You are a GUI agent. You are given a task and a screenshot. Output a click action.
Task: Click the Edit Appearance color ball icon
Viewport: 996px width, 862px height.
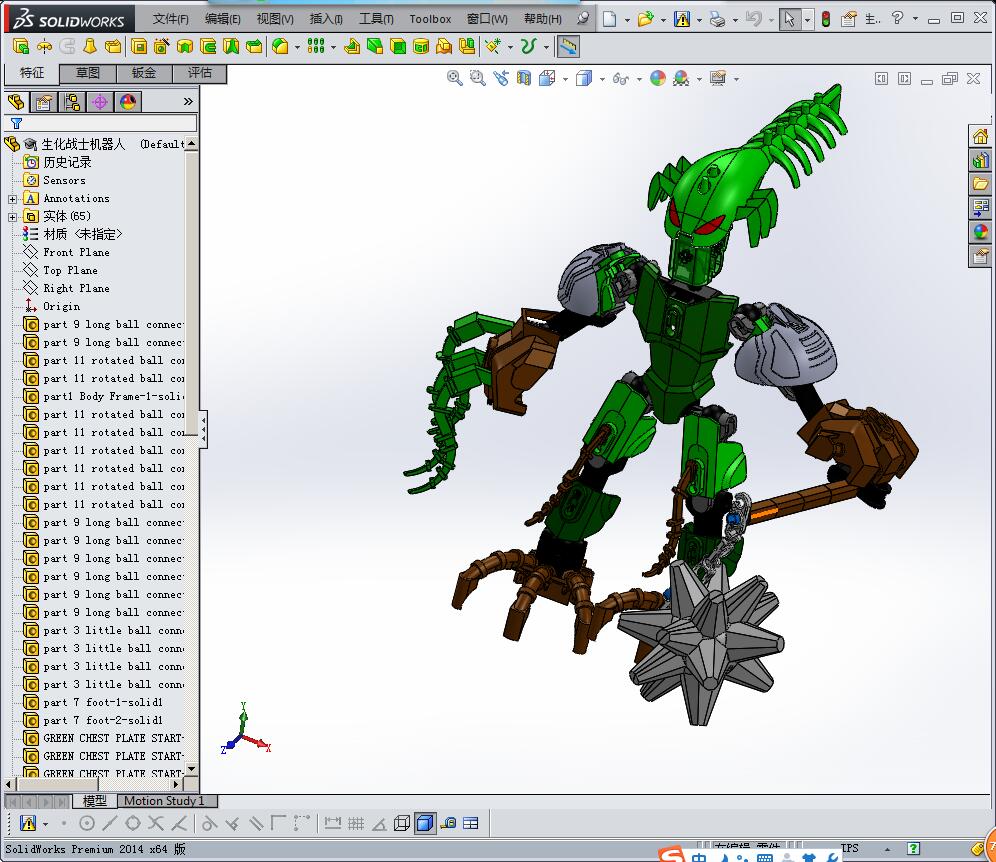click(x=658, y=79)
